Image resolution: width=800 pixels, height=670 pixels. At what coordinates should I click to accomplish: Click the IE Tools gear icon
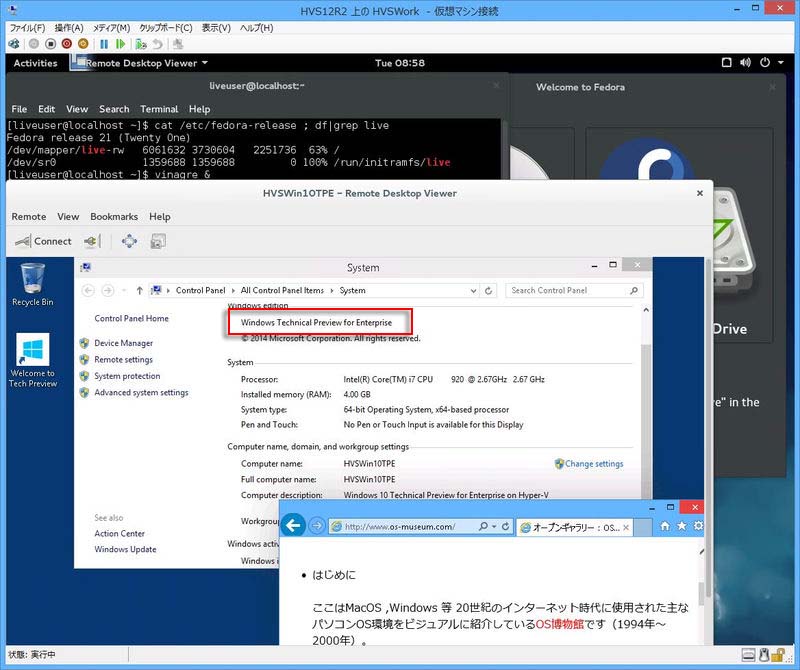(x=698, y=526)
